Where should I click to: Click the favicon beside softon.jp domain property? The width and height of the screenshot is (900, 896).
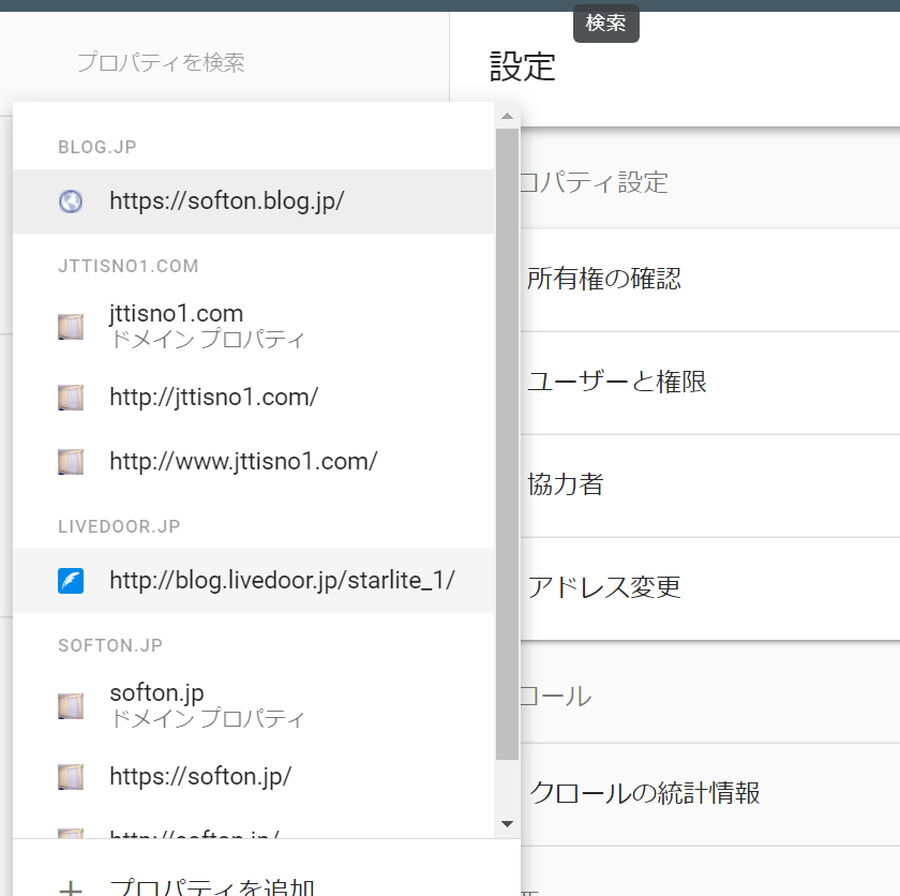click(71, 706)
